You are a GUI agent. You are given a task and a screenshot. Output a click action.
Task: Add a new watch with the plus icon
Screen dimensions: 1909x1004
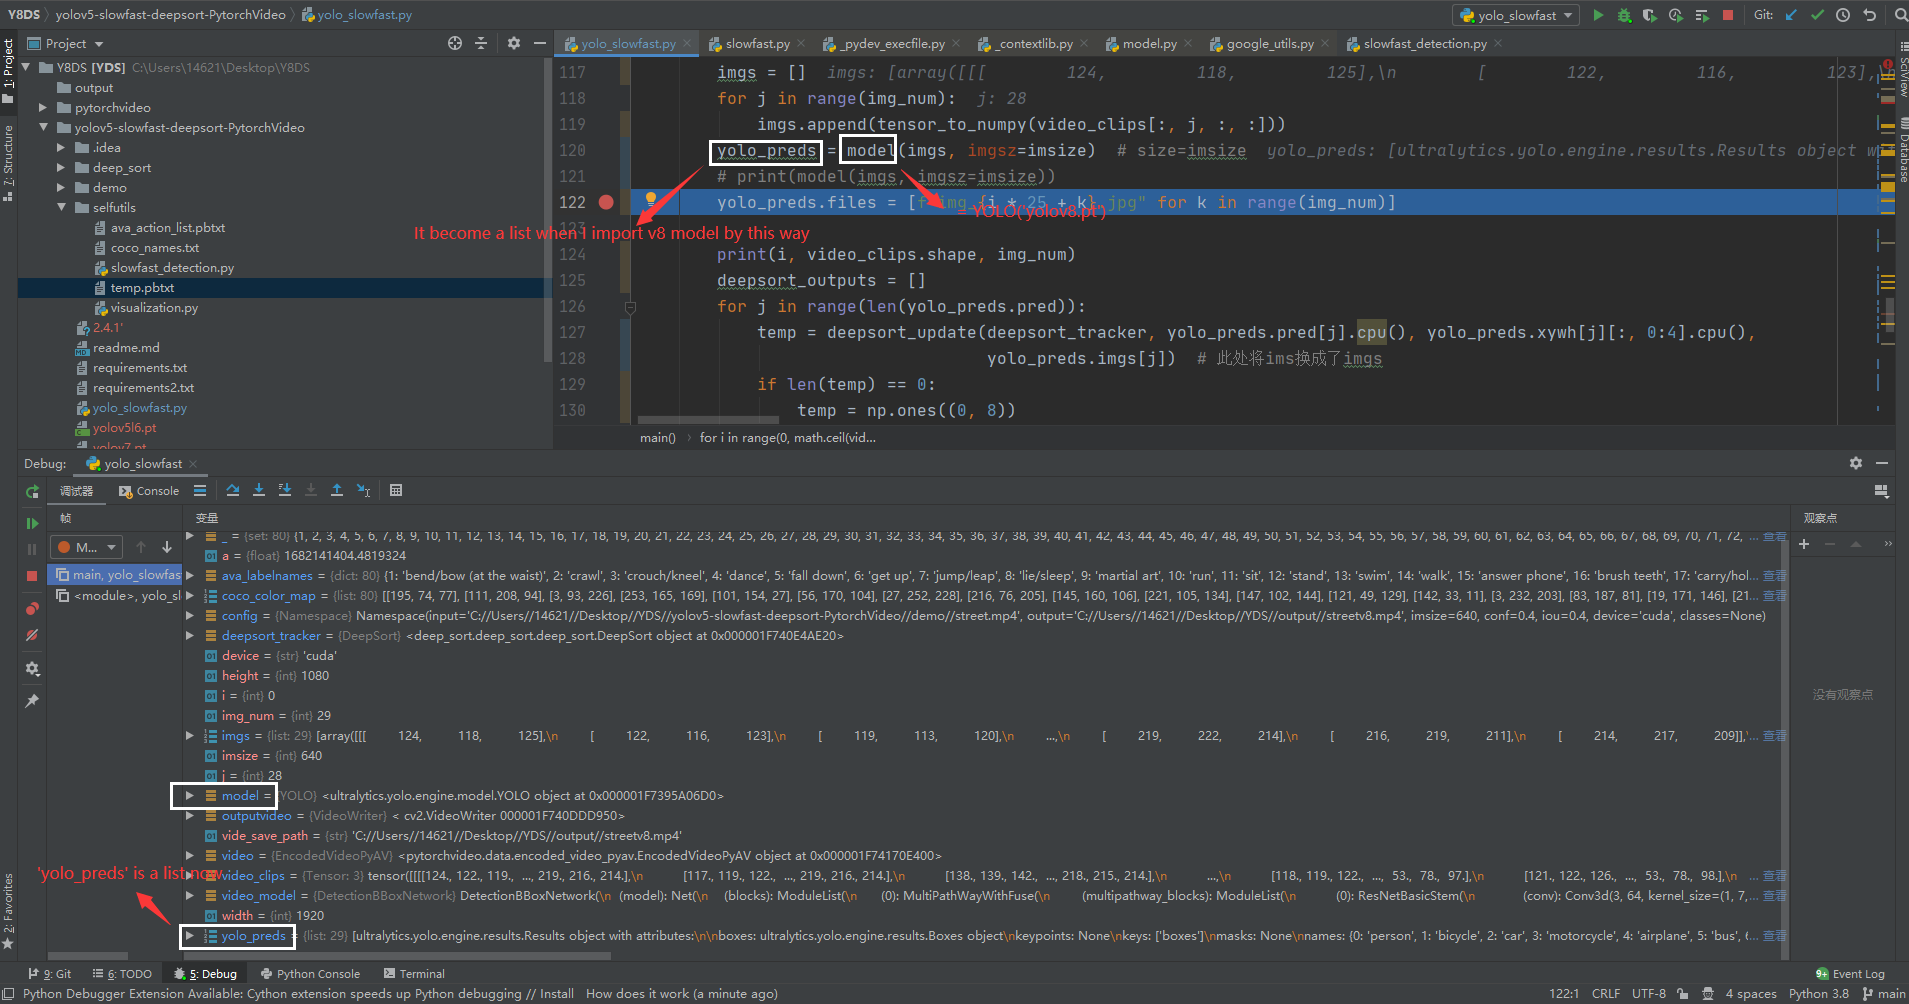[x=1803, y=543]
